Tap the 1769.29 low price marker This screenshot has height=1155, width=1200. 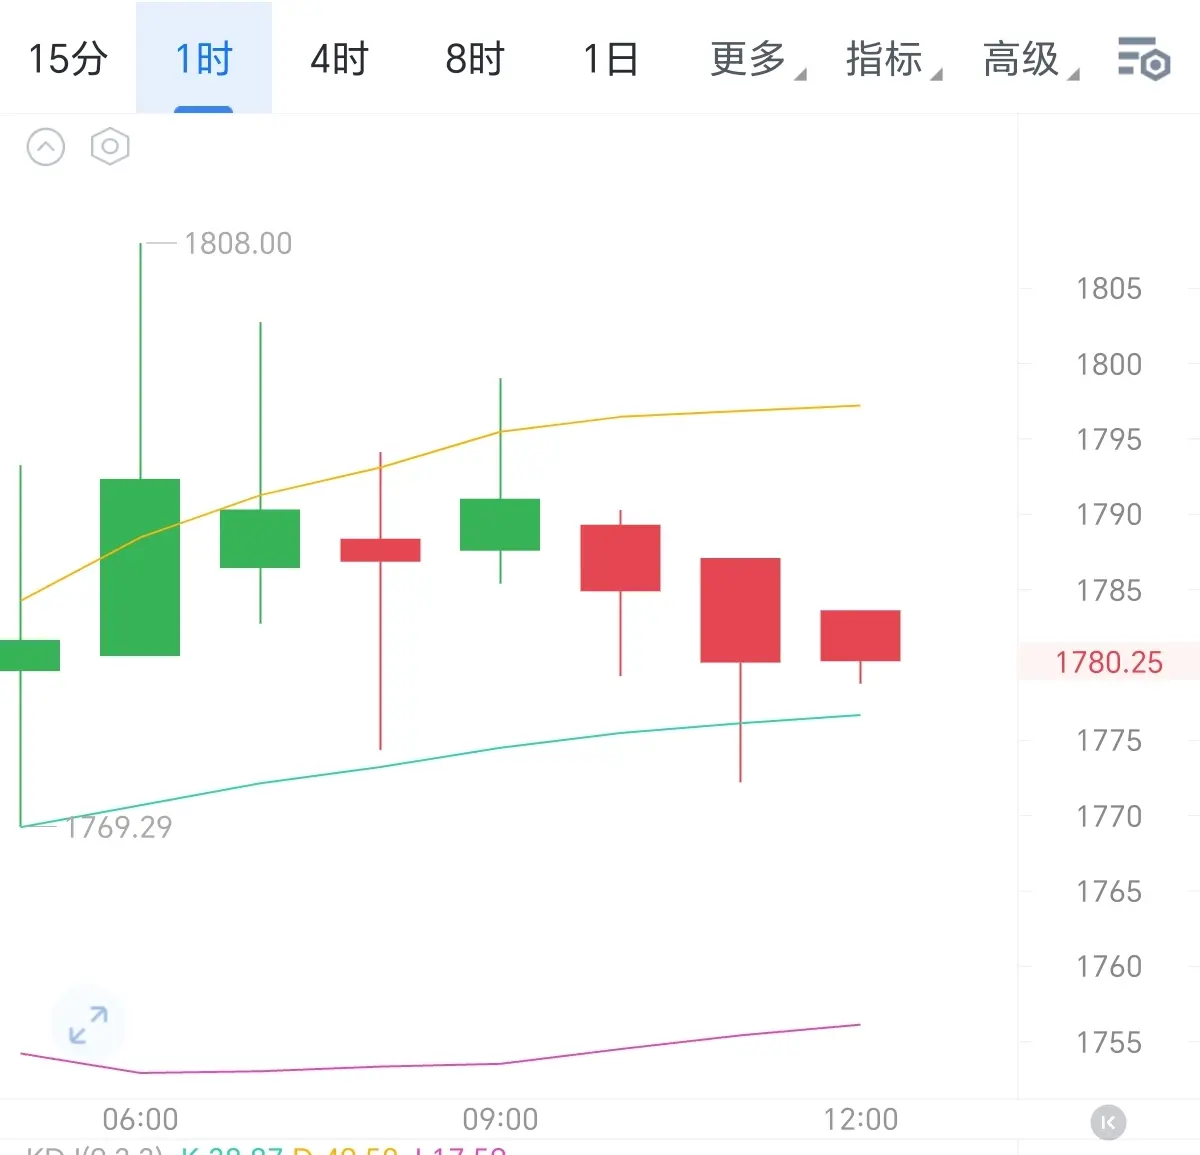(118, 827)
